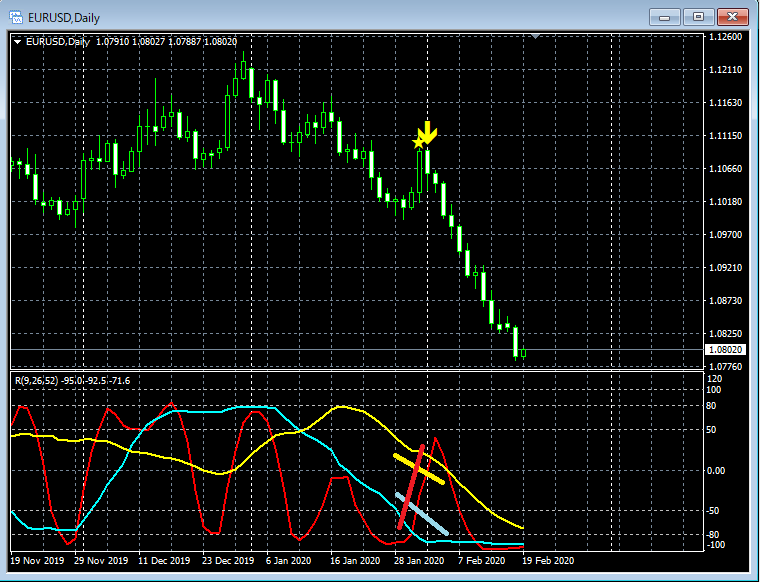Viewport: 761px width, 582px height.
Task: Click the 1.12600 price scale label
Action: coord(723,37)
